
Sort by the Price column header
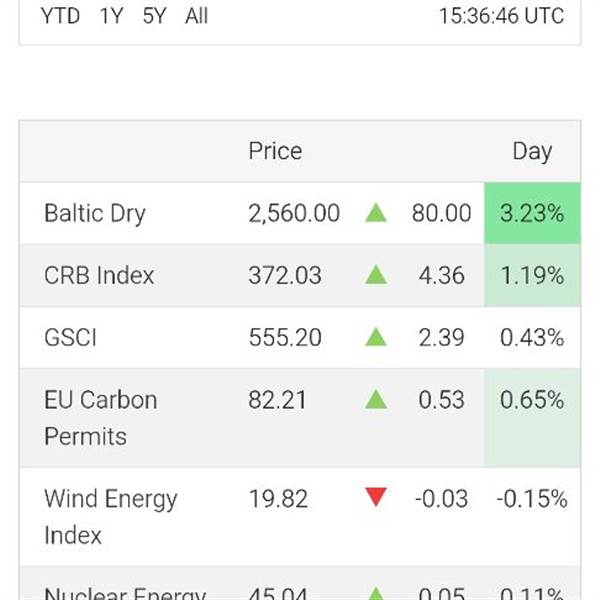coord(275,151)
